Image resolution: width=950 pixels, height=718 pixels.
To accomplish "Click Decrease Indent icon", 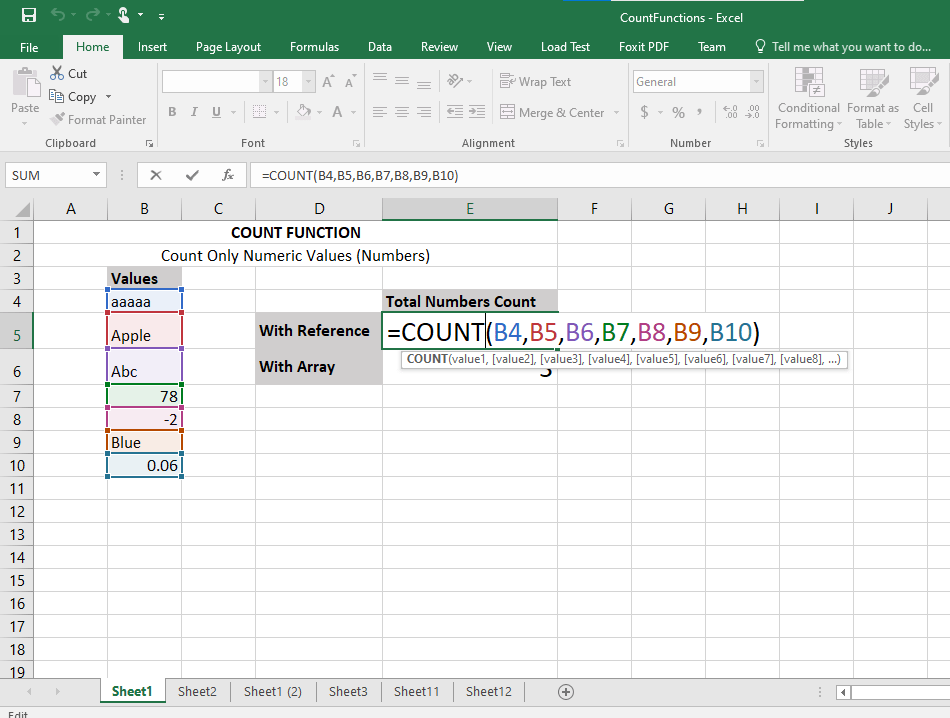I will click(x=454, y=111).
